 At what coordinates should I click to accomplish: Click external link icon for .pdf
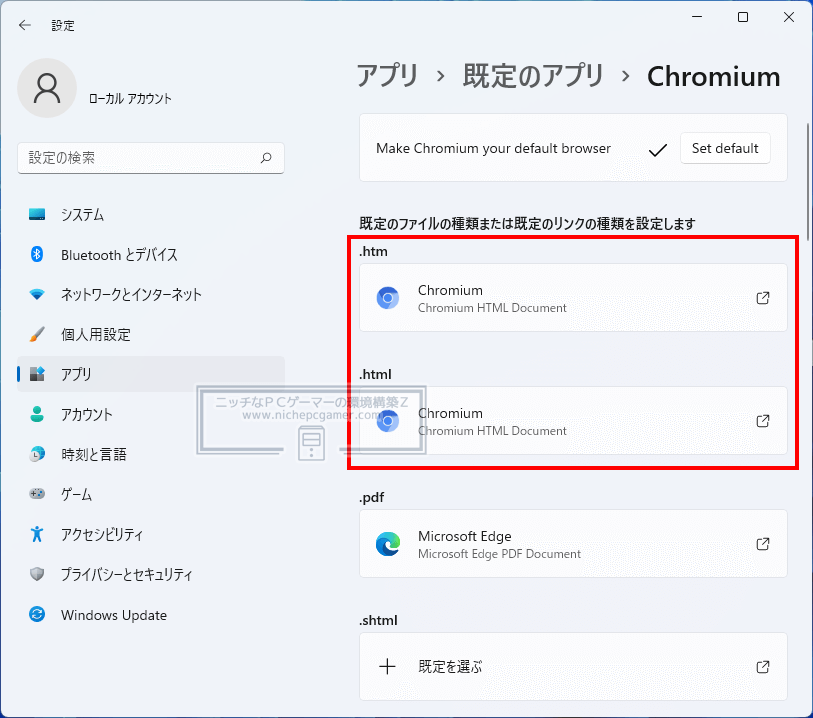763,543
